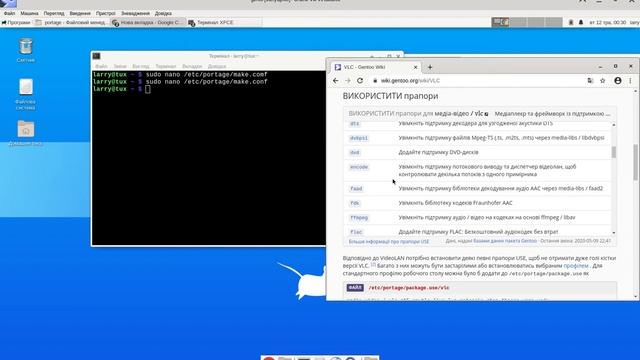Switch to portage file manager taskbar item

click(71, 22)
